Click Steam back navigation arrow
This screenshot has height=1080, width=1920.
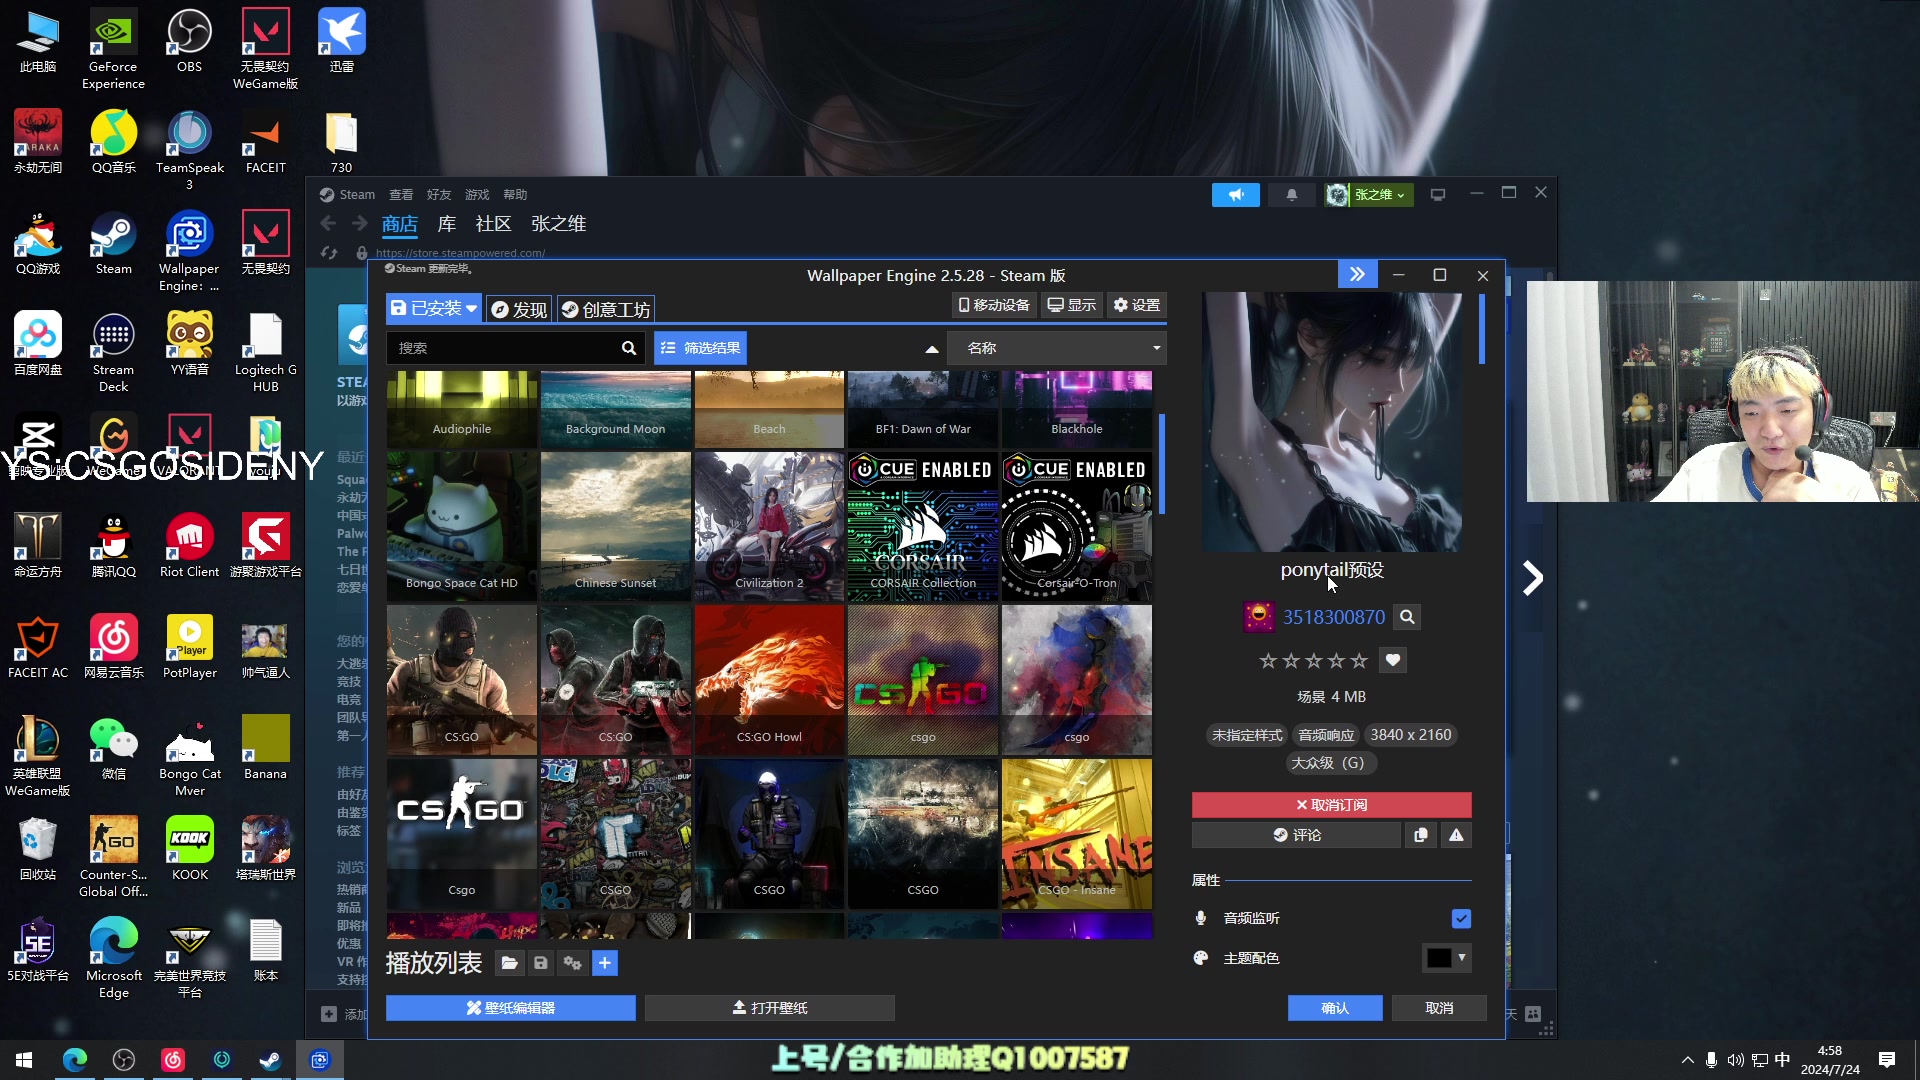(x=328, y=224)
